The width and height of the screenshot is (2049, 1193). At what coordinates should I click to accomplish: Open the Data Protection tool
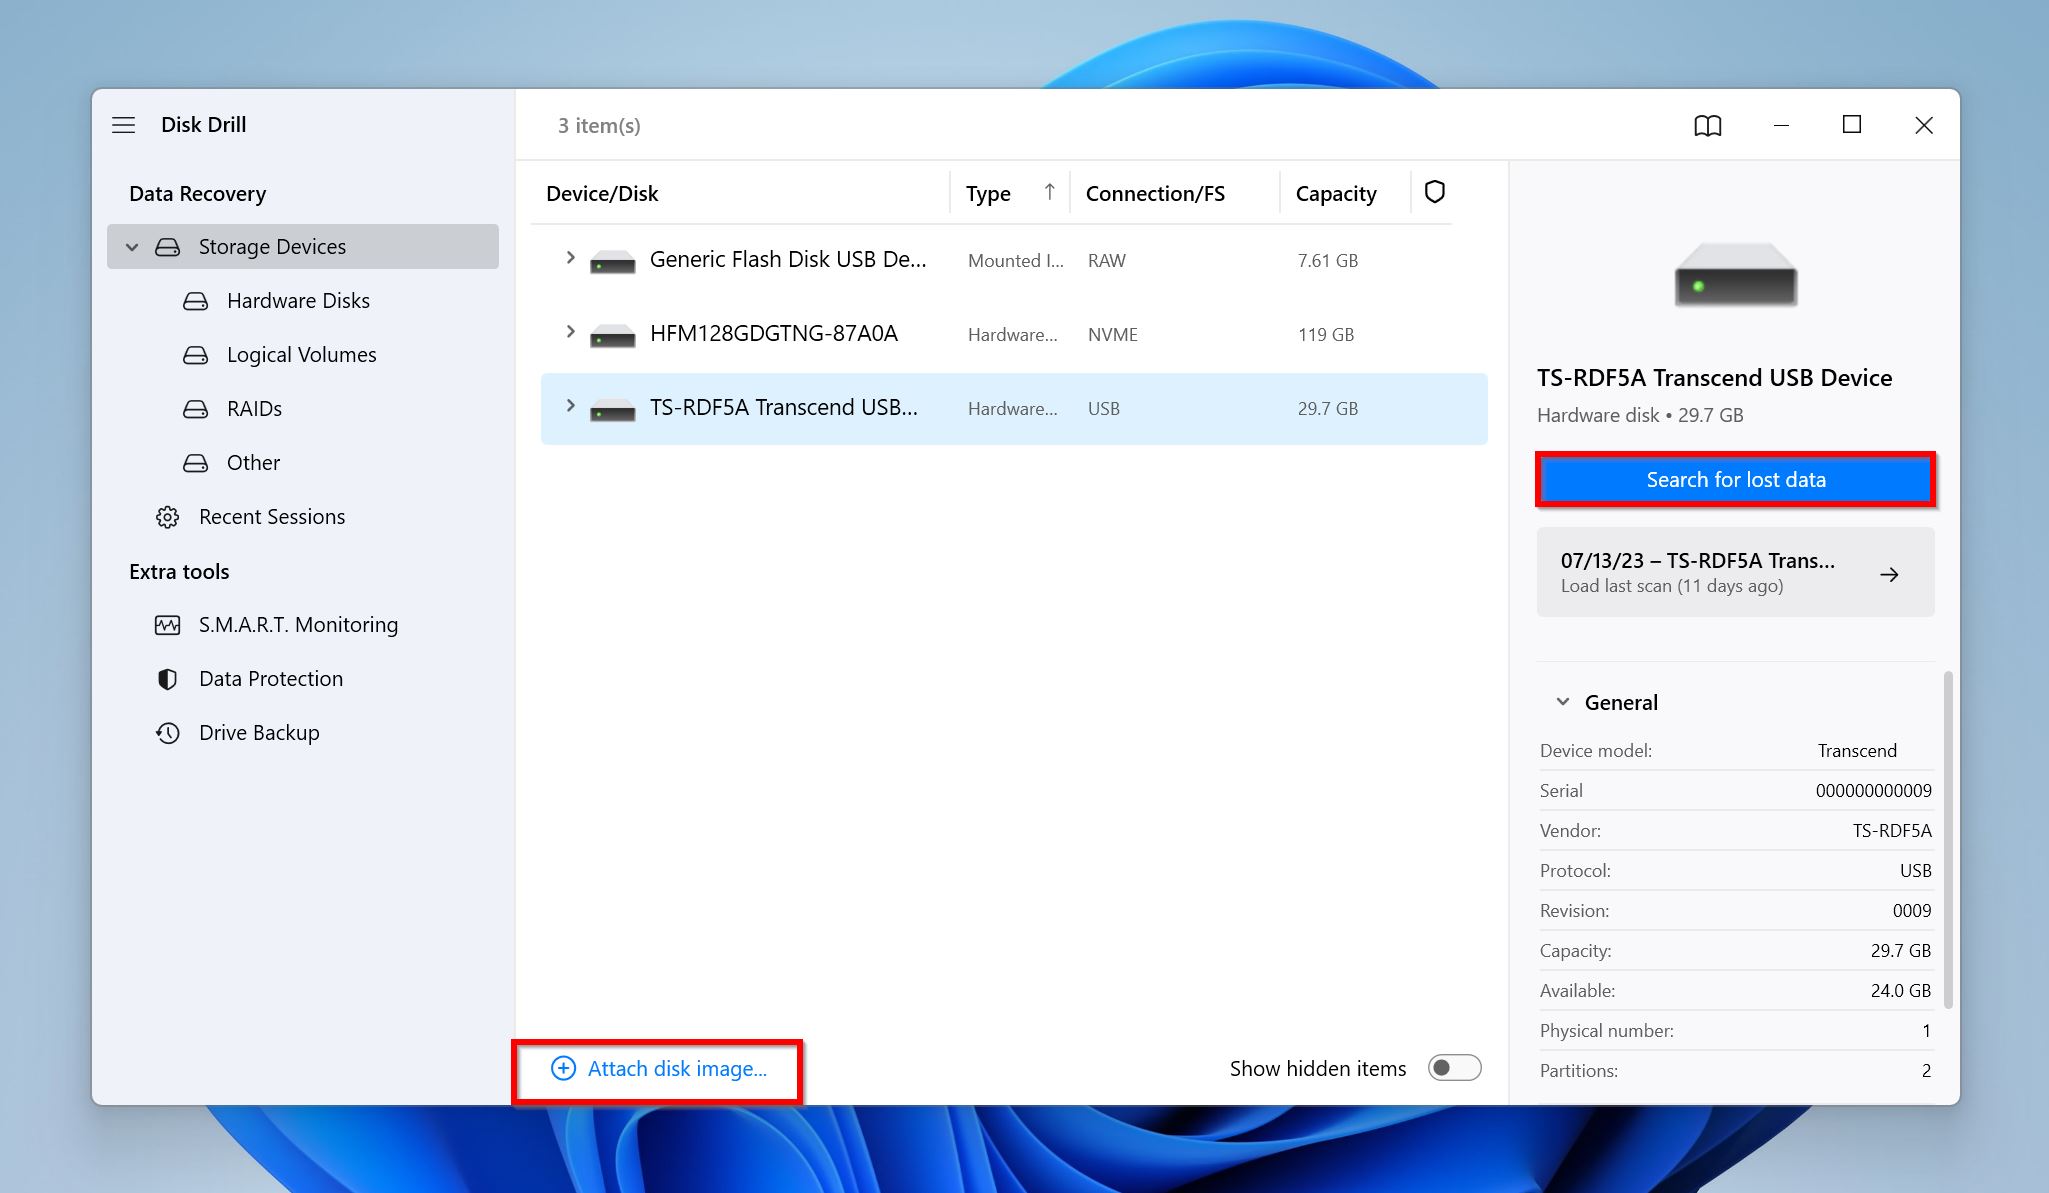click(271, 677)
